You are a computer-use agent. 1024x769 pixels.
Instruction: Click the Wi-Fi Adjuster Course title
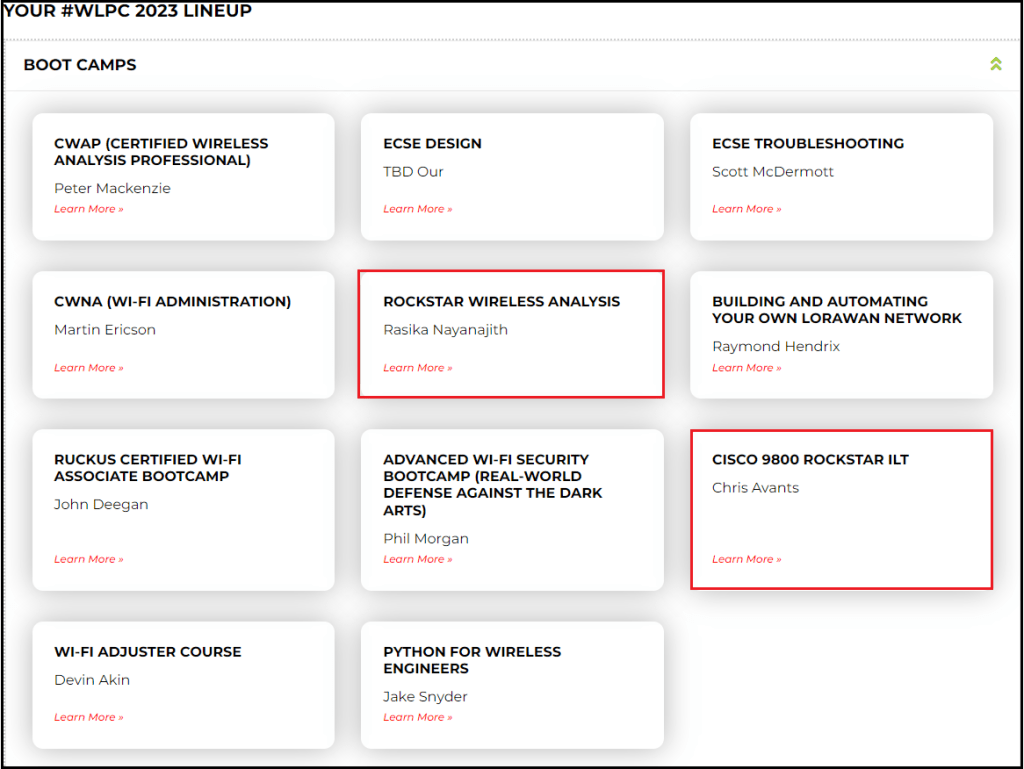coord(147,652)
